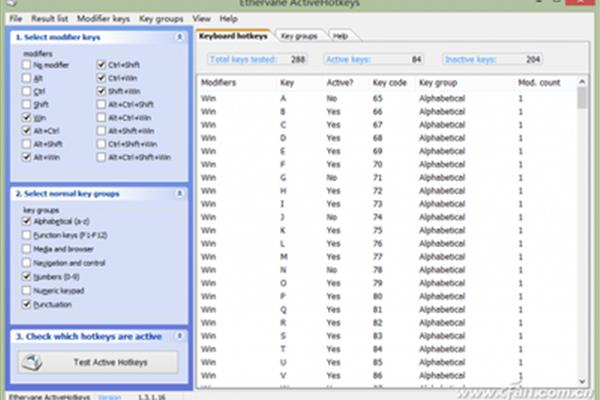Screen dimensions: 600x400
Task: Sort results by Key group column header
Action: (x=438, y=82)
